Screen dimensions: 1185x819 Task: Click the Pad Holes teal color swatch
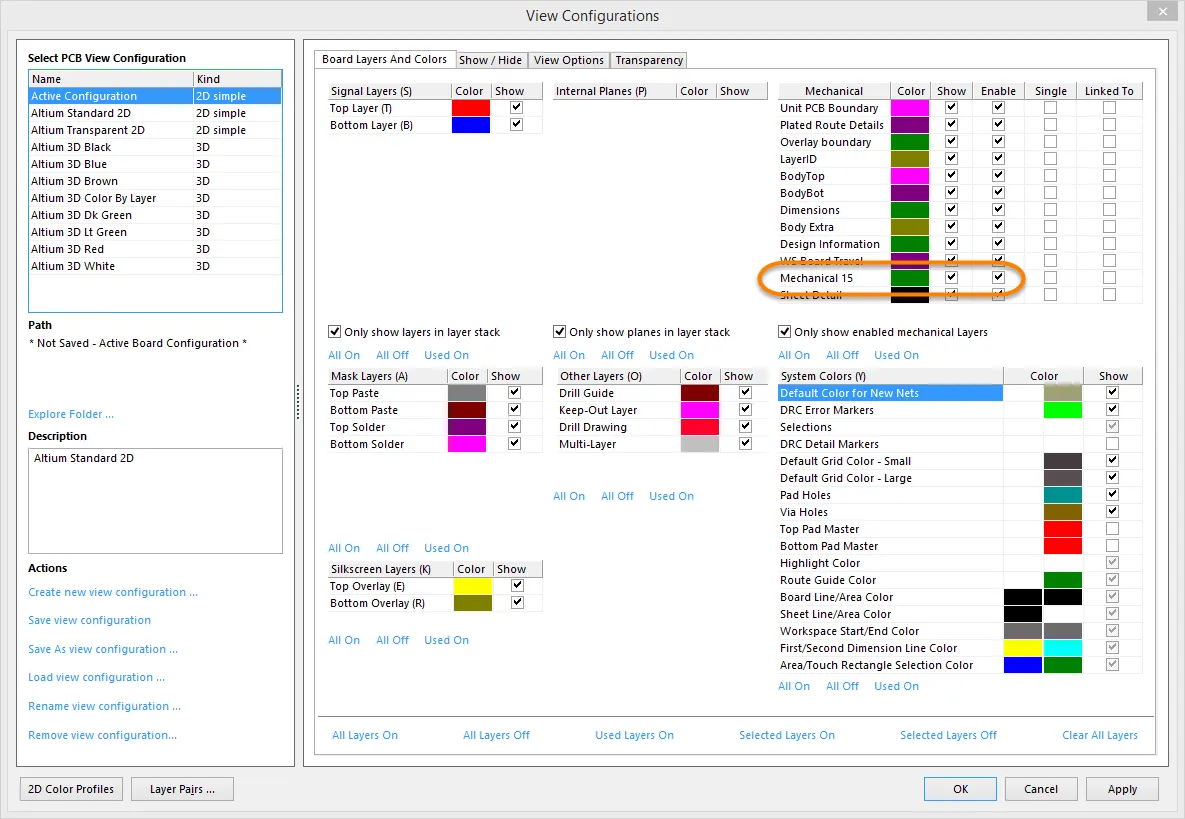(x=1063, y=495)
